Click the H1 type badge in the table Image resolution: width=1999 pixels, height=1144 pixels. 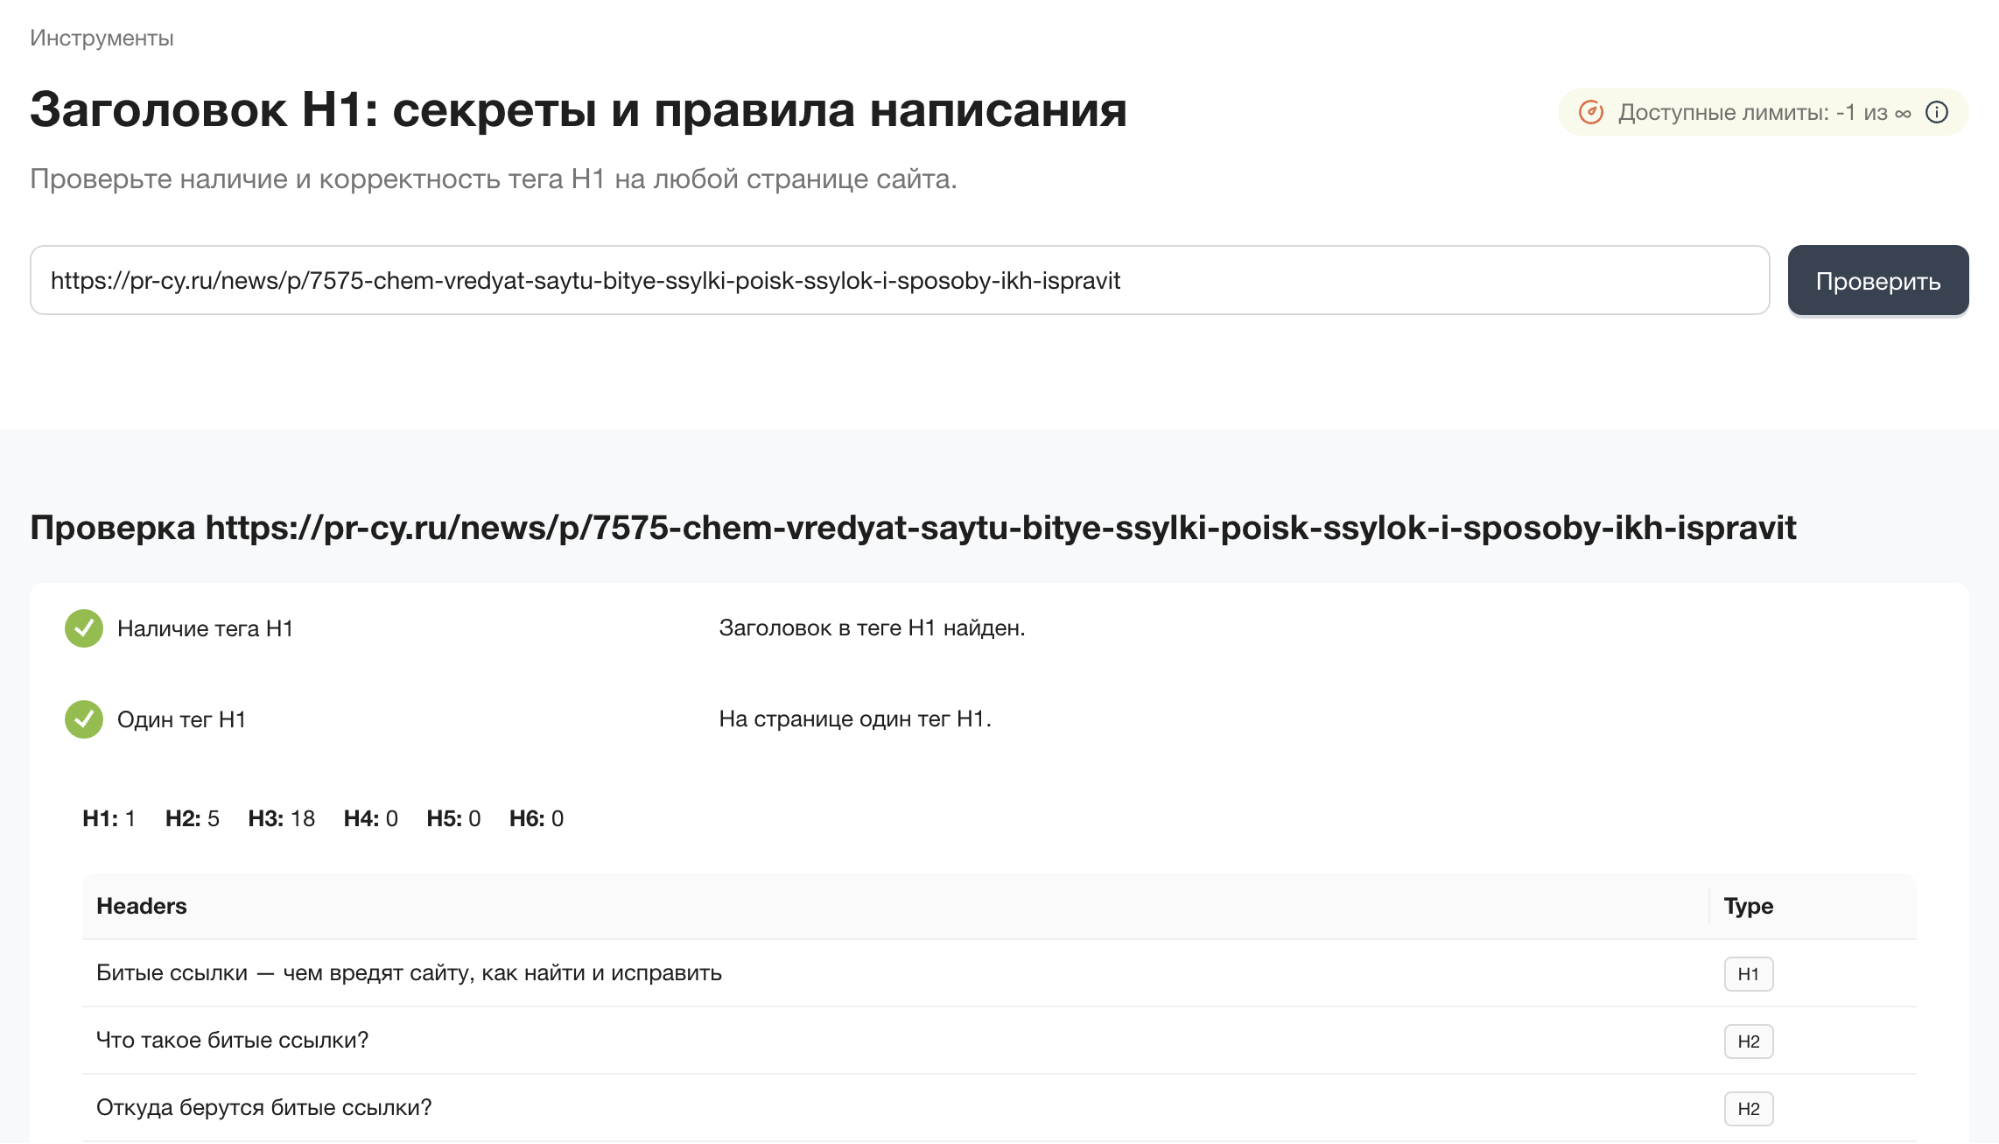click(x=1747, y=973)
